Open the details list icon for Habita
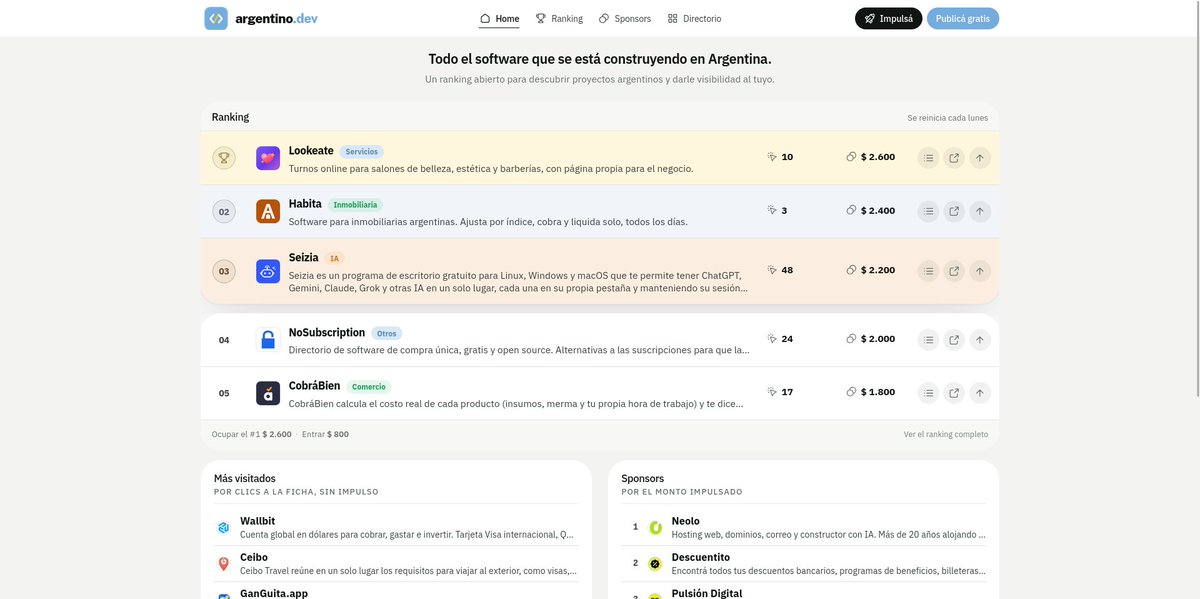The width and height of the screenshot is (1200, 599). point(928,211)
